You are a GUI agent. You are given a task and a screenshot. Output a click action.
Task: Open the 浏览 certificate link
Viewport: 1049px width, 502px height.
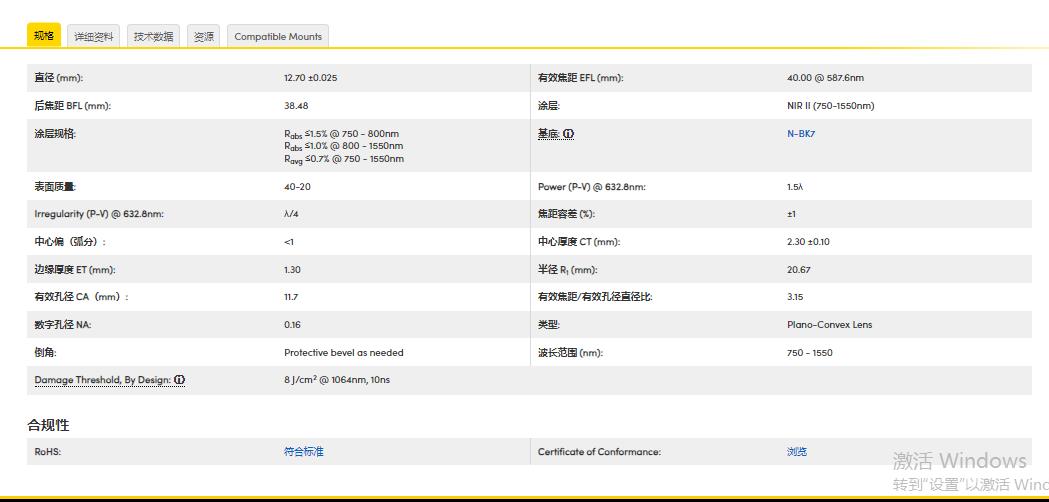(797, 452)
